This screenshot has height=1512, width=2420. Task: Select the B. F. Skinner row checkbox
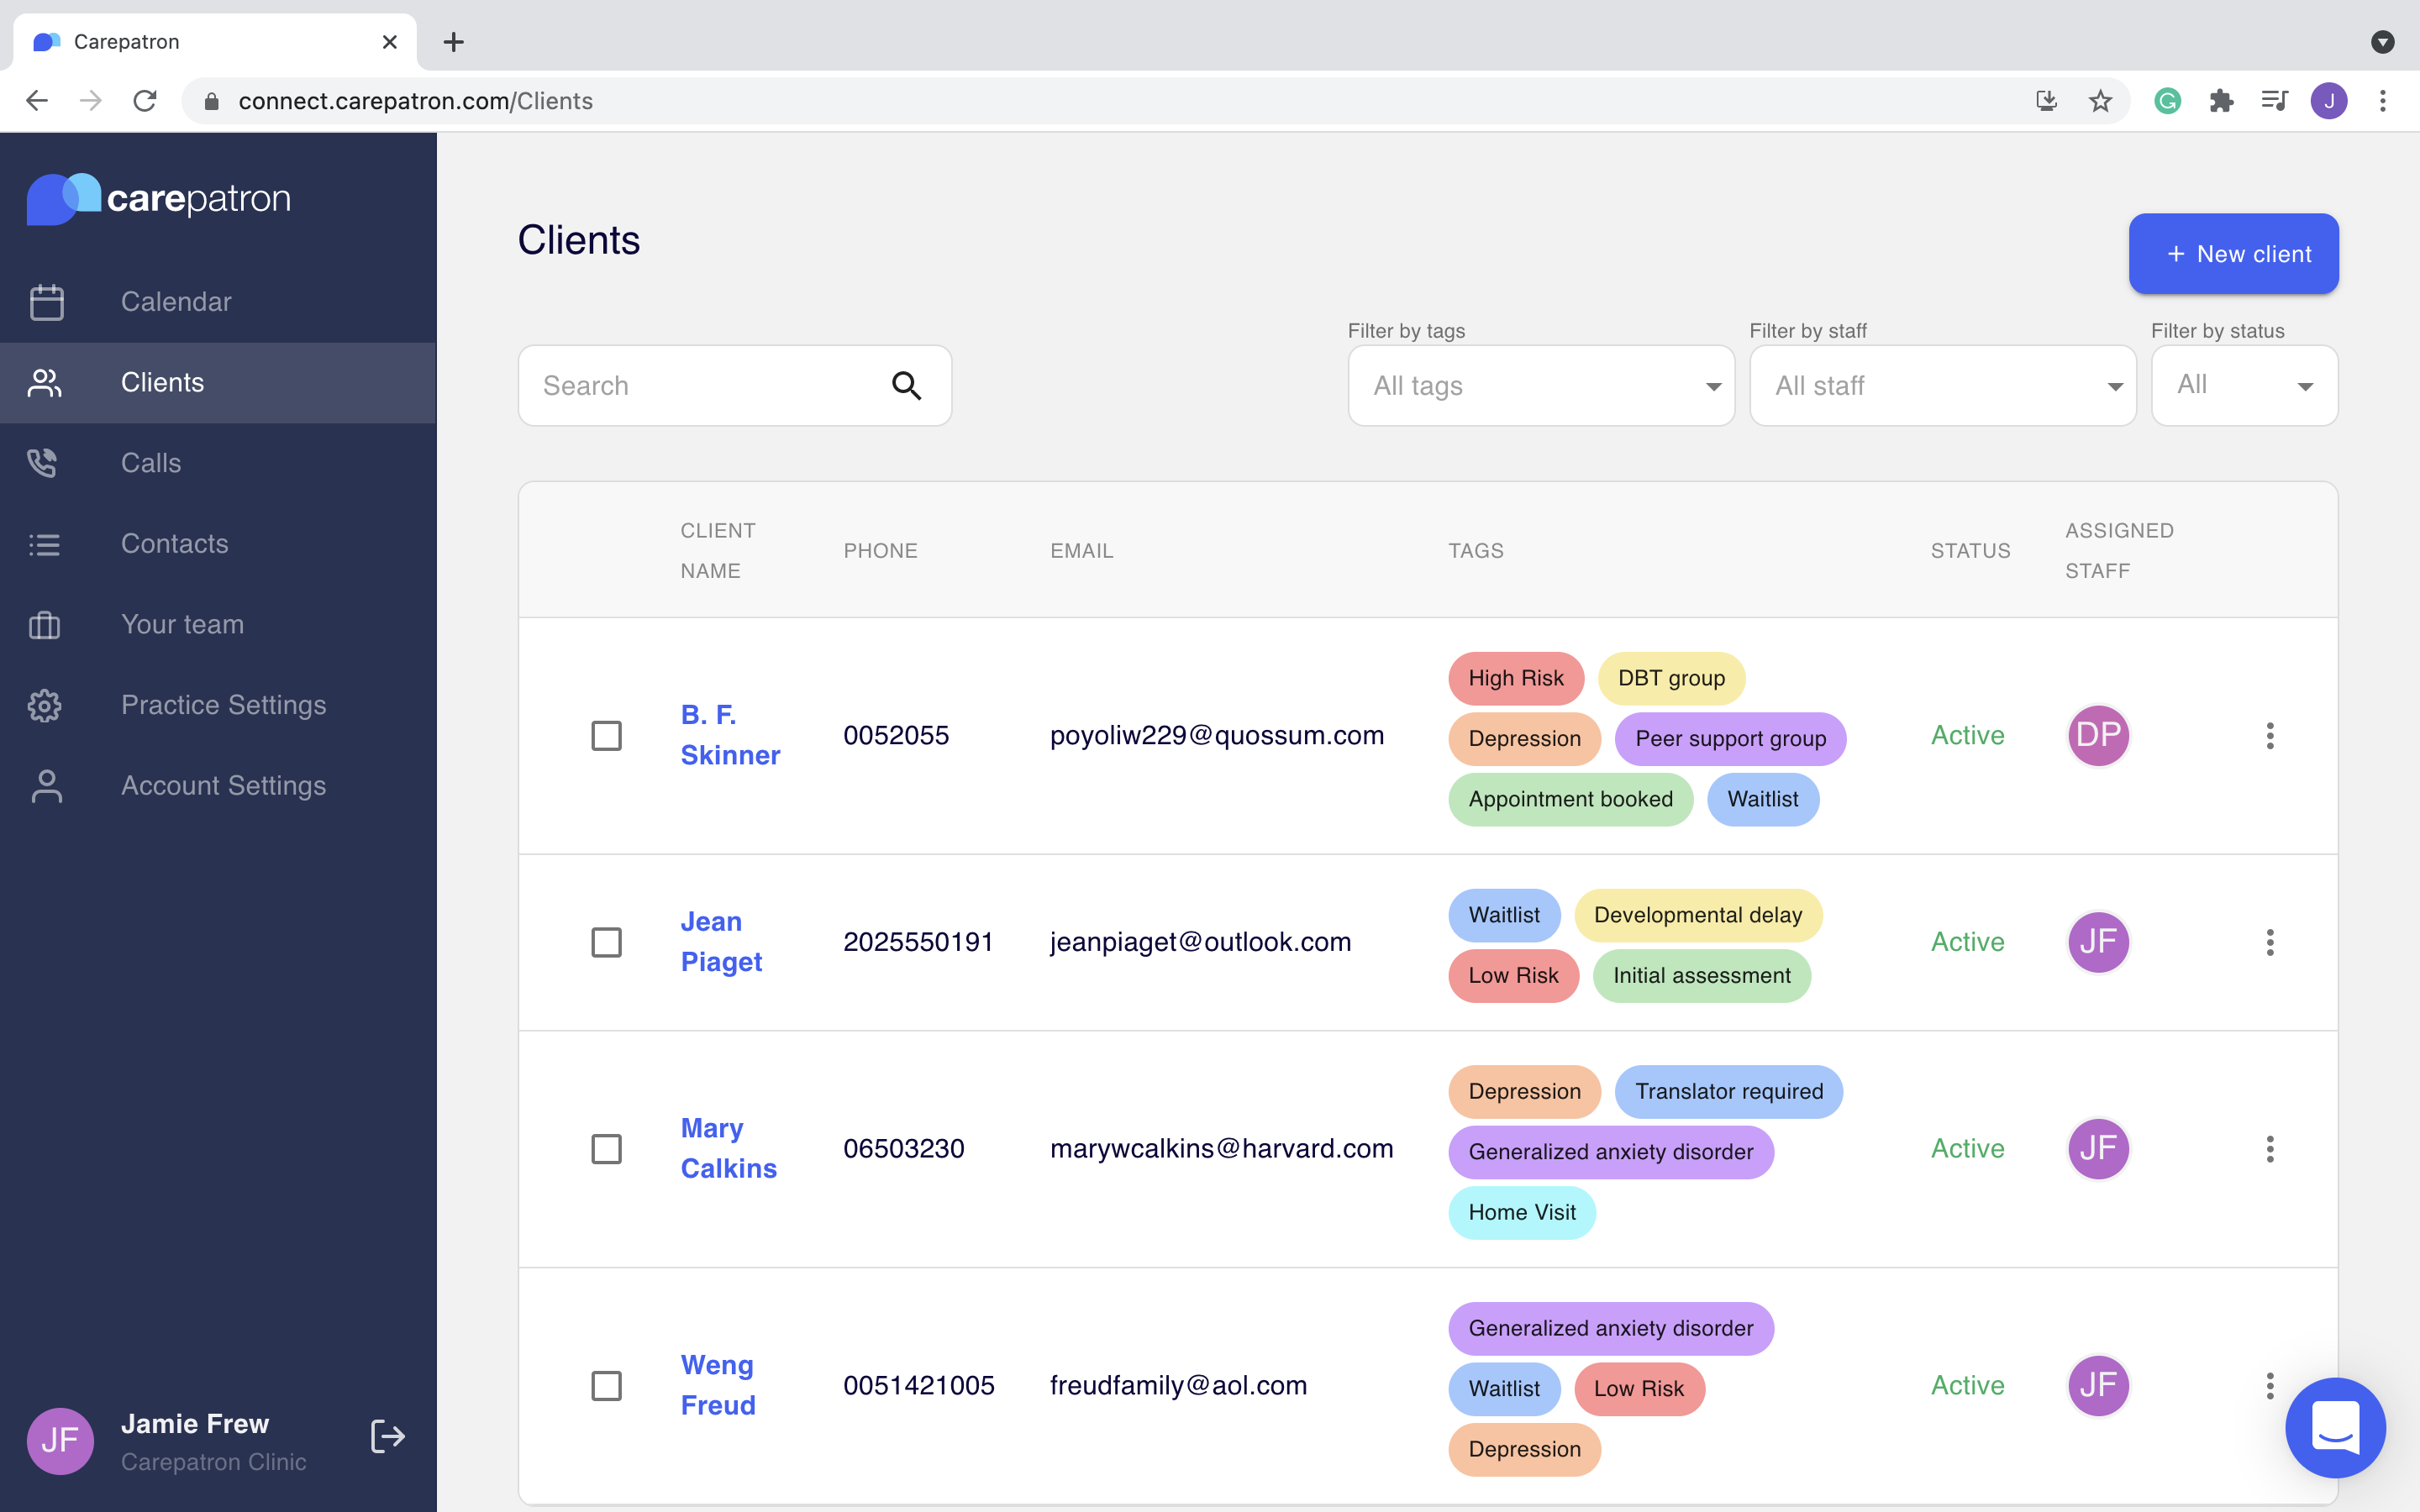tap(606, 736)
